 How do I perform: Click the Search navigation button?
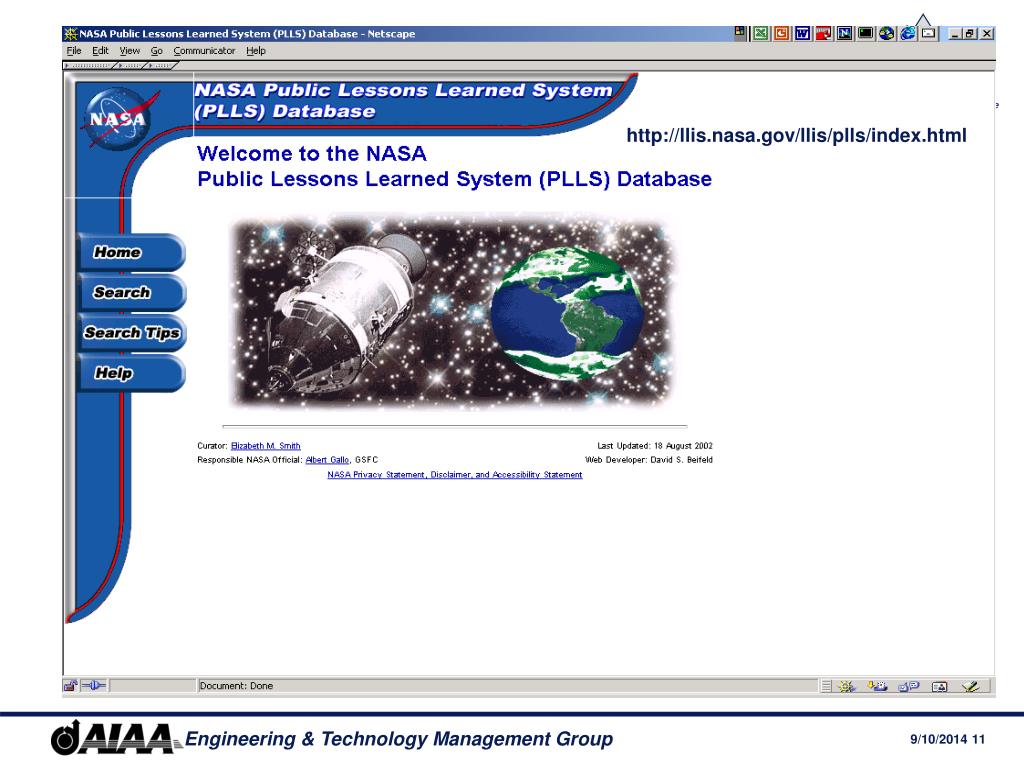point(131,293)
